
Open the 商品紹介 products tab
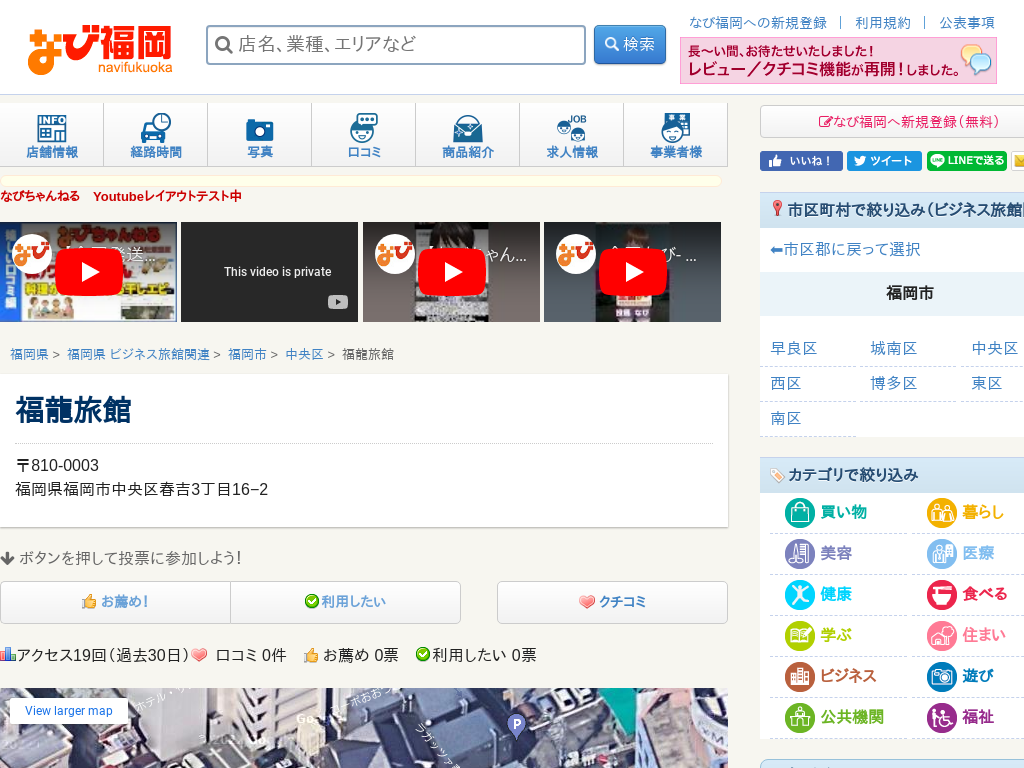click(x=468, y=135)
